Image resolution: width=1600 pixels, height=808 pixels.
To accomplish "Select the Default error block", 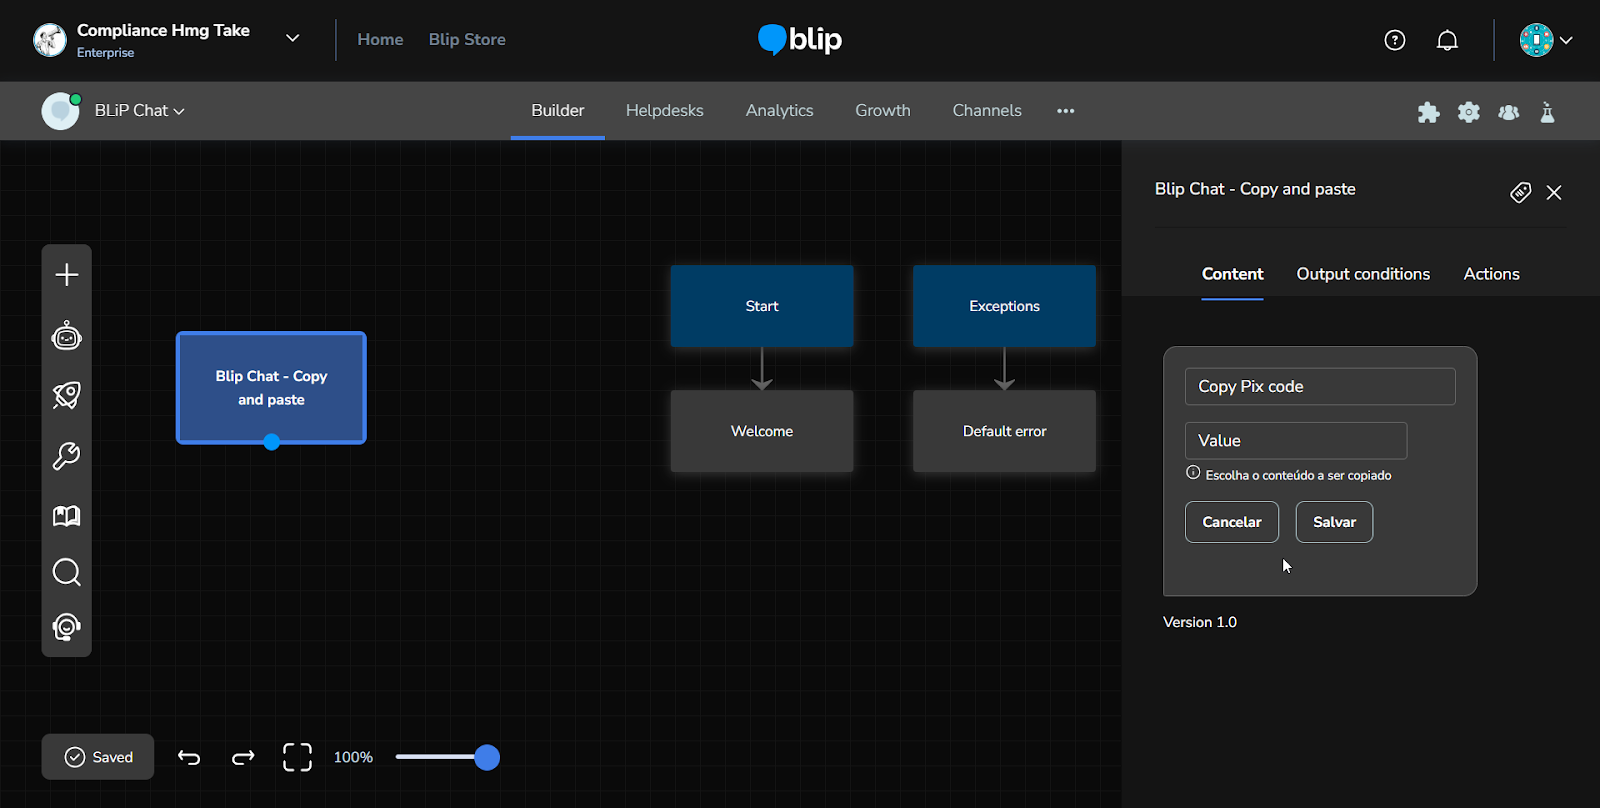I will click(x=1004, y=431).
